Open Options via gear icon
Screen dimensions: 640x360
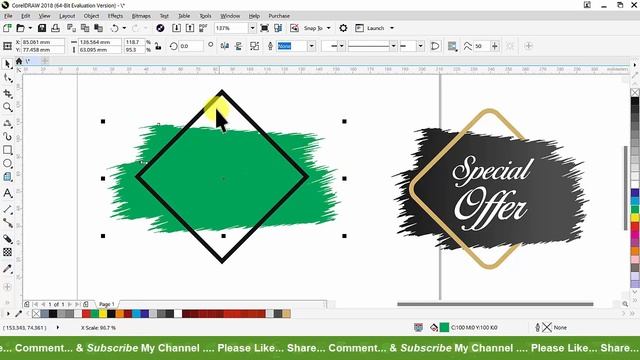(x=343, y=28)
